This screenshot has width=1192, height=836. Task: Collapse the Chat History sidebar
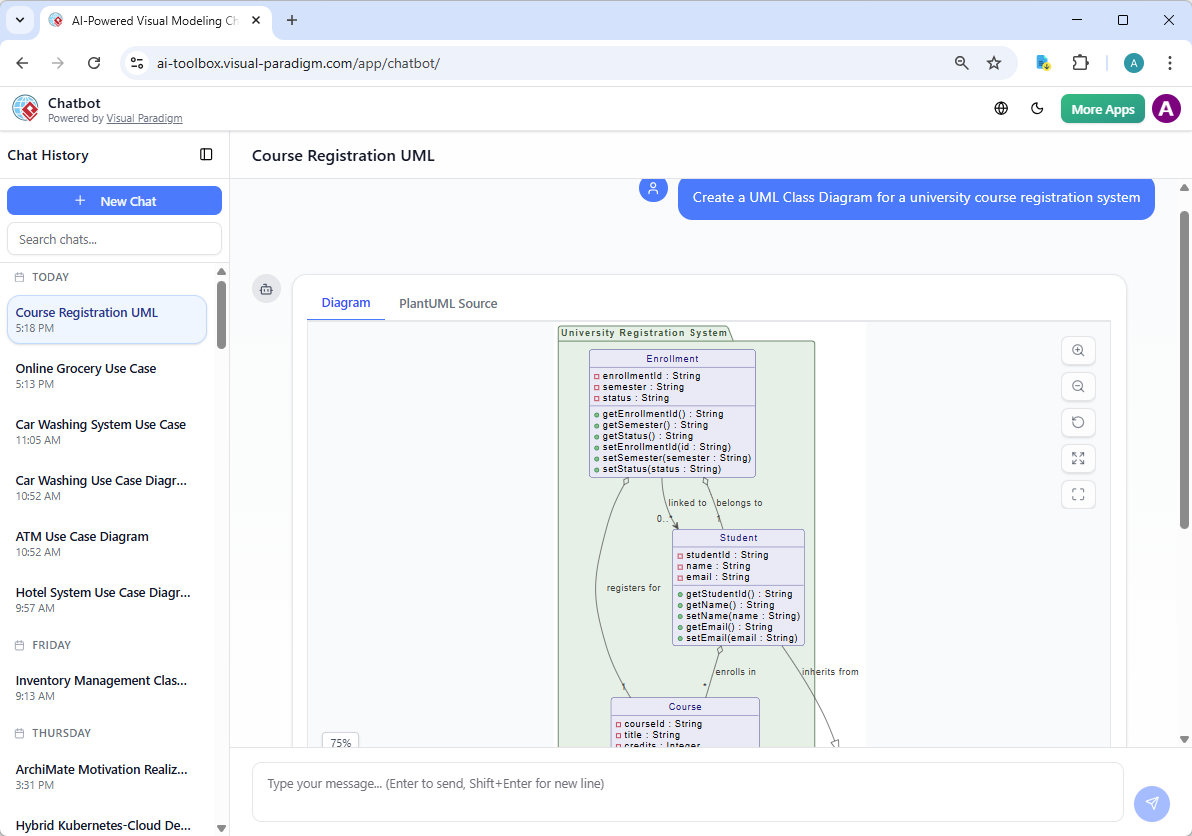(206, 155)
